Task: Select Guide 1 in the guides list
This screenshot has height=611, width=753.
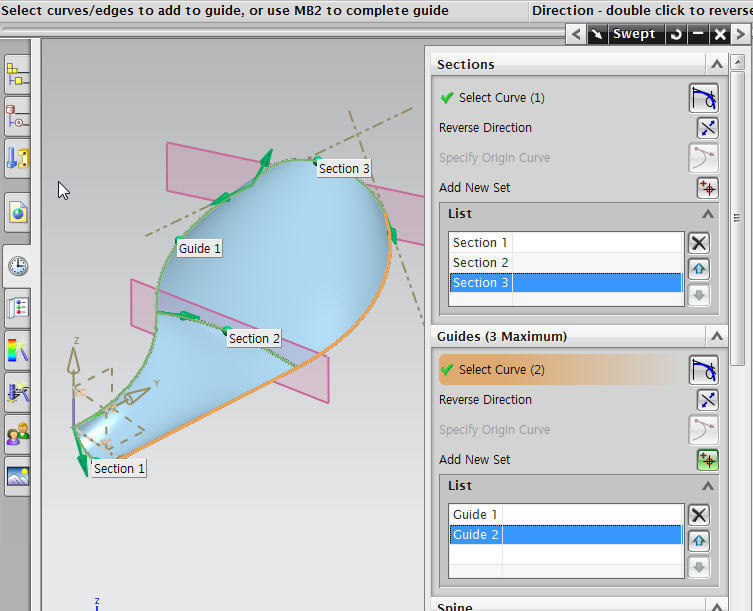Action: point(475,515)
